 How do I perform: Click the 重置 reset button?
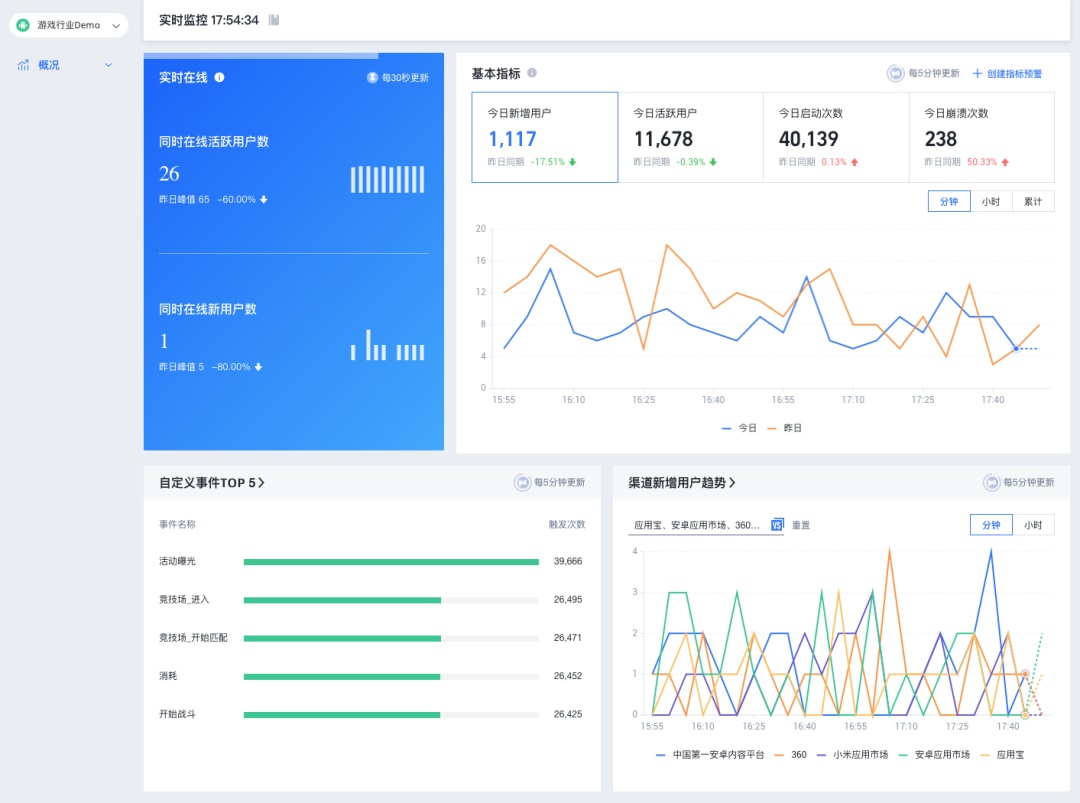pyautogui.click(x=801, y=525)
